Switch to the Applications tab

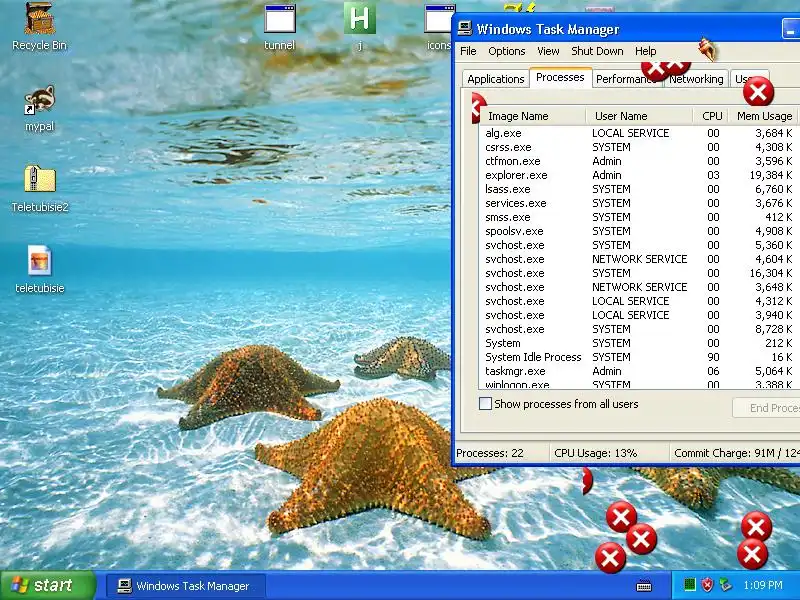point(495,79)
